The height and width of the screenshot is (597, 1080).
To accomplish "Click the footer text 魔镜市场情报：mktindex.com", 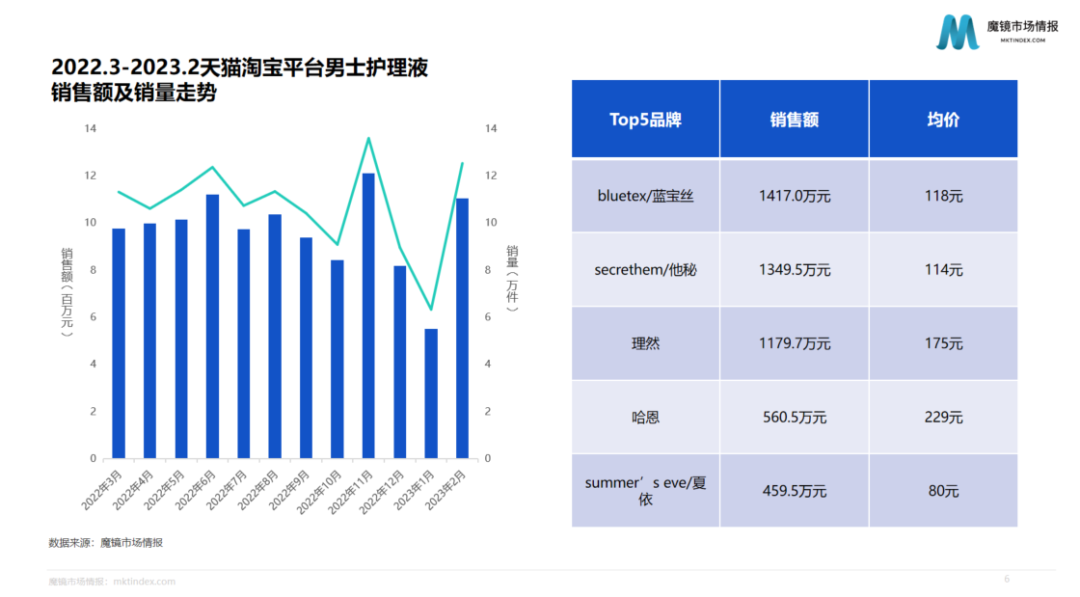I will click(x=112, y=582).
